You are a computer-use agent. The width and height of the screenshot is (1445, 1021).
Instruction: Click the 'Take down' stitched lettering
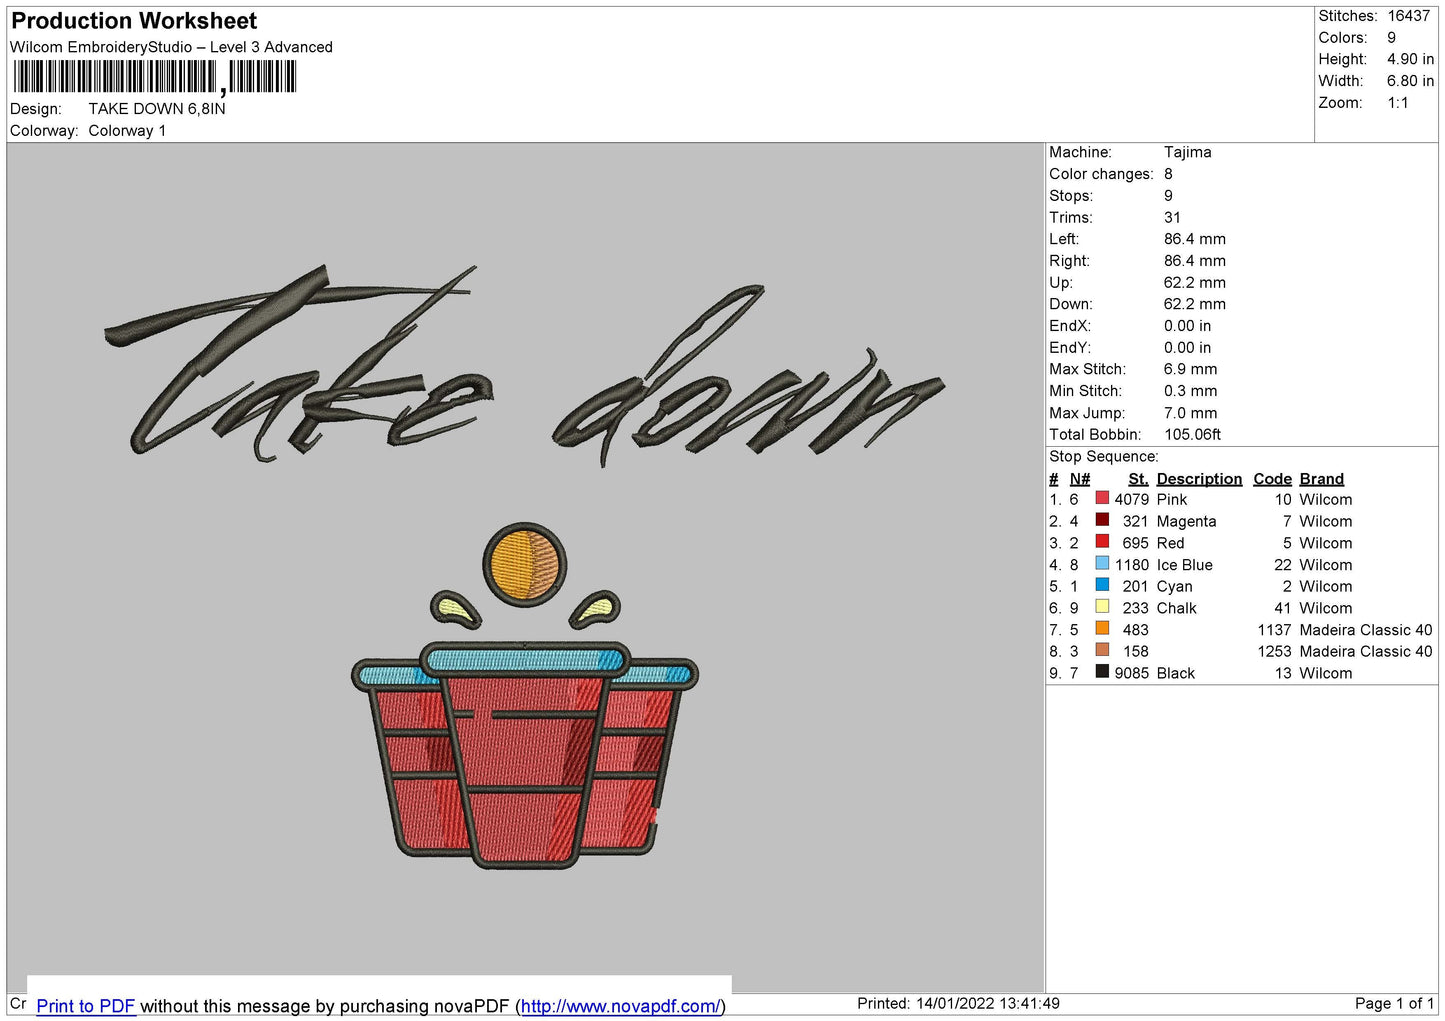[x=523, y=365]
